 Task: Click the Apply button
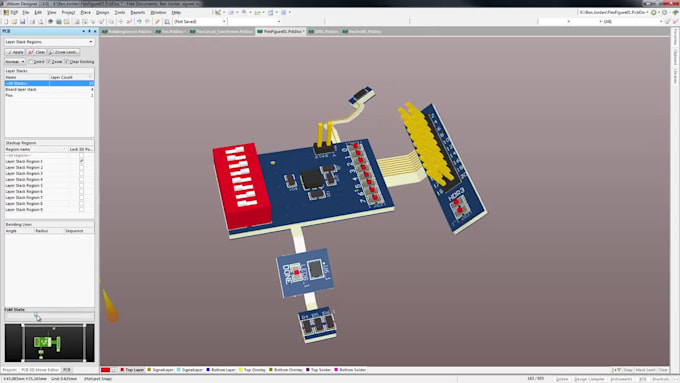pos(15,52)
